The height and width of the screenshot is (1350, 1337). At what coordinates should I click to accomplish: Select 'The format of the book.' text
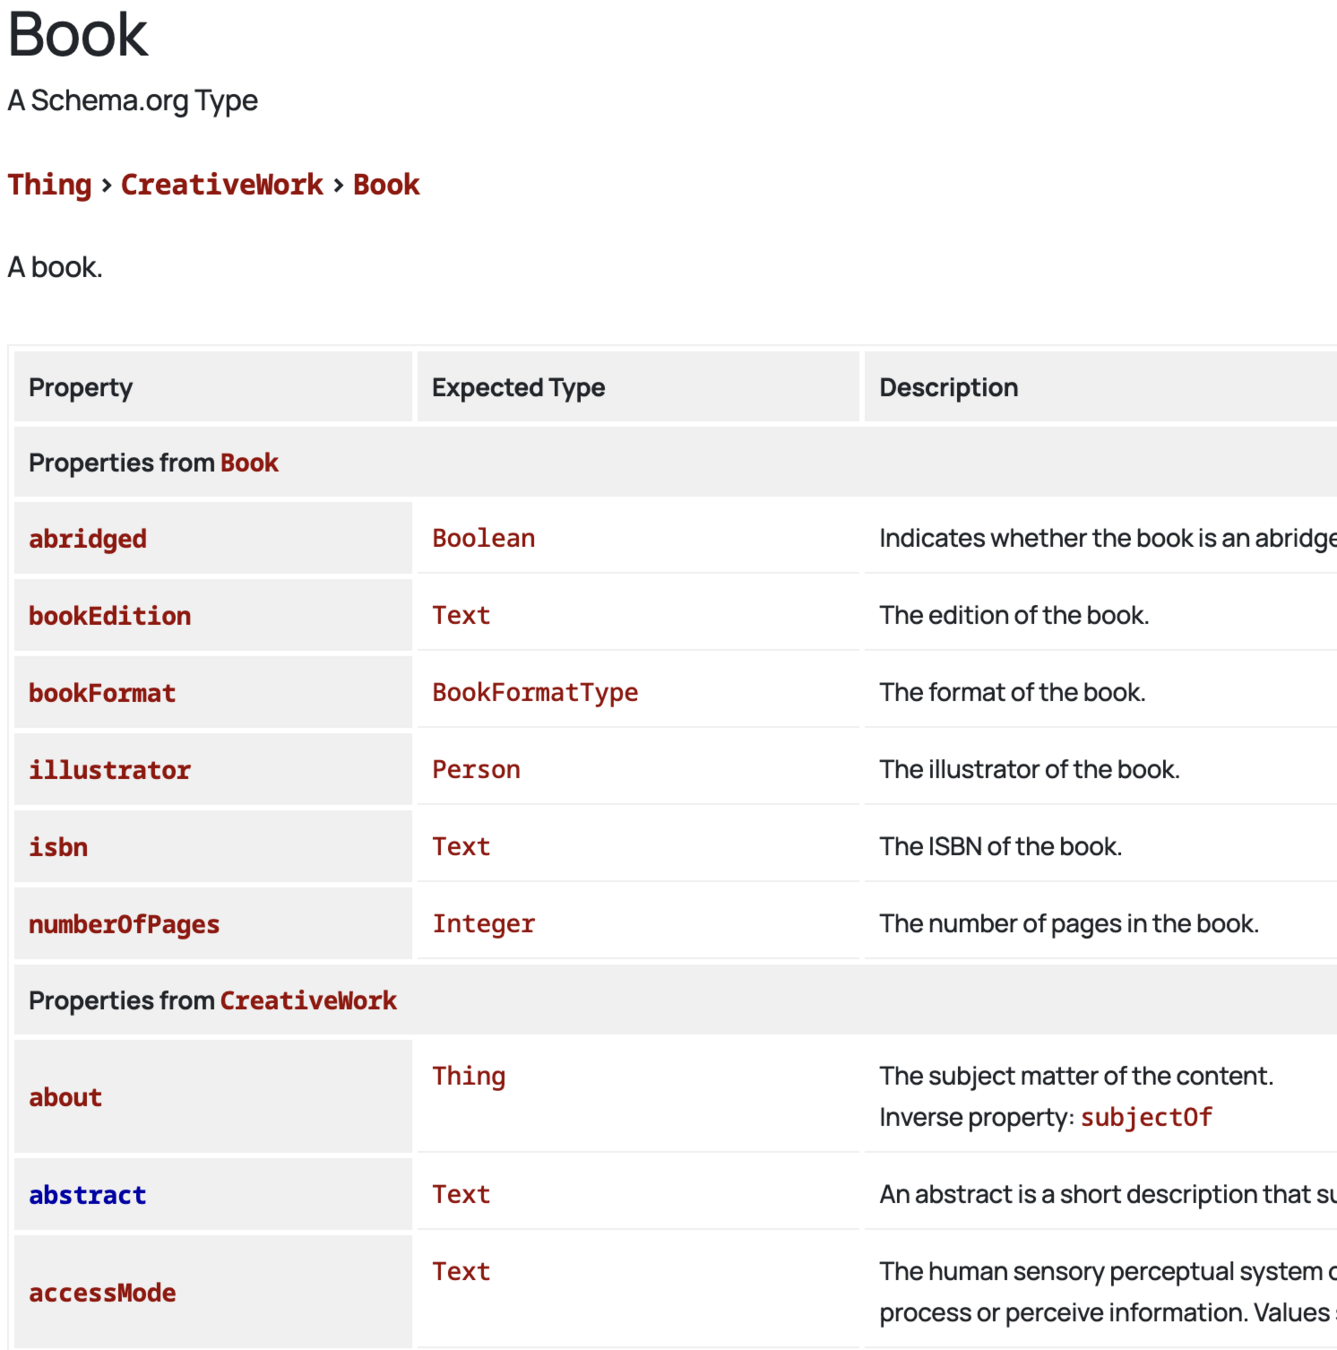(1013, 692)
